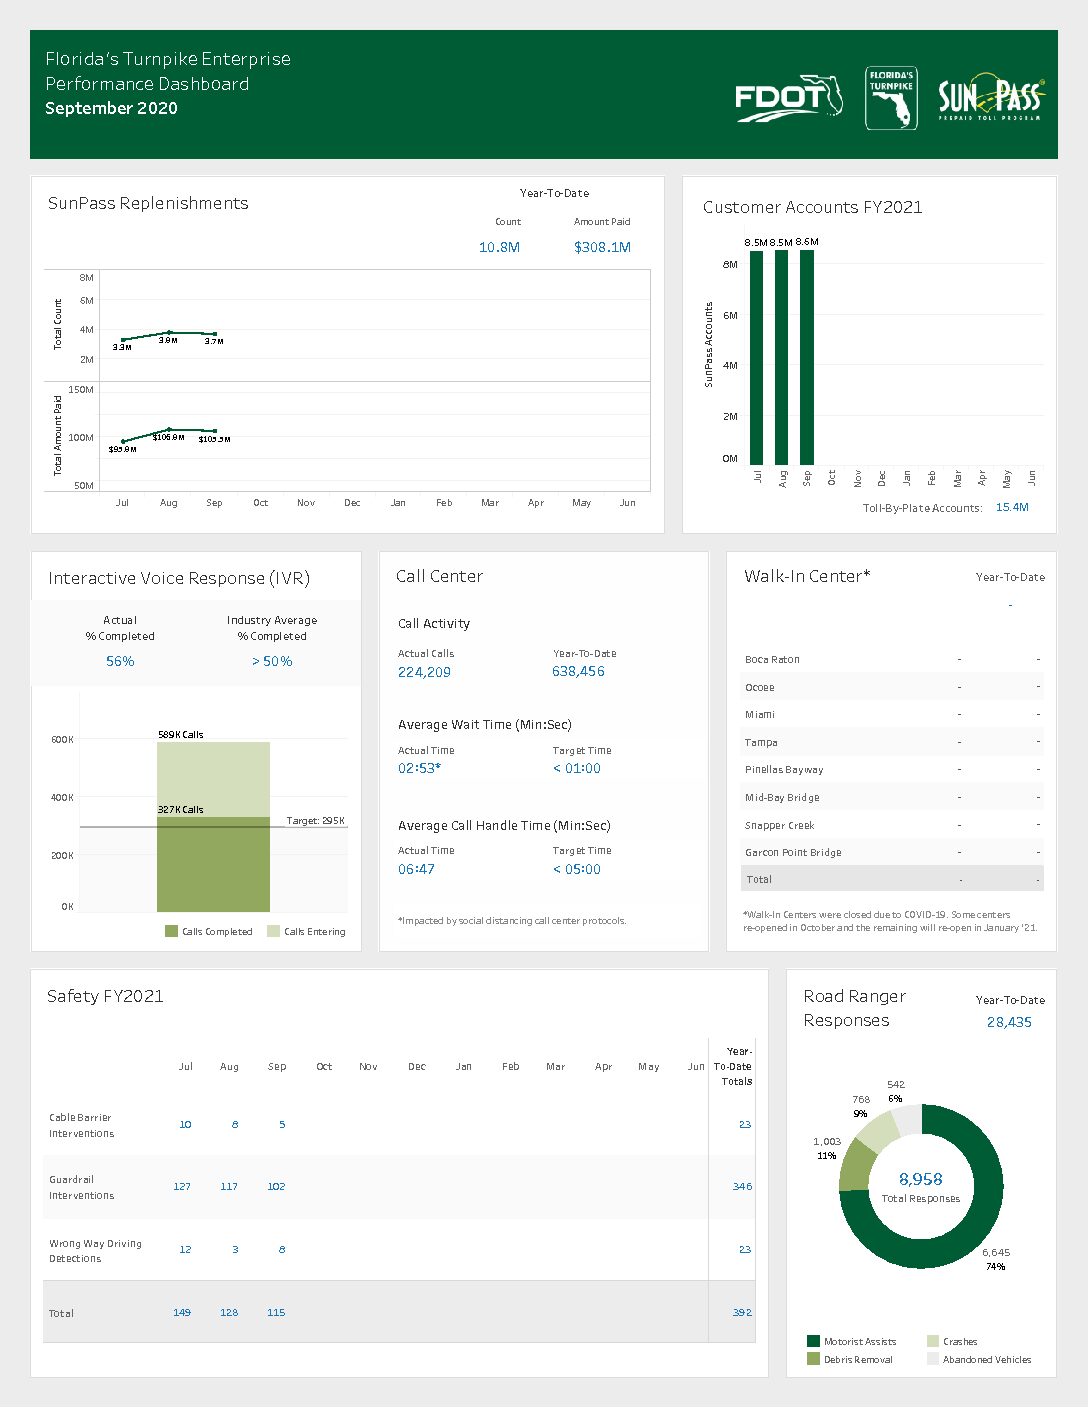Click the FDOT logo in the header

tap(788, 98)
